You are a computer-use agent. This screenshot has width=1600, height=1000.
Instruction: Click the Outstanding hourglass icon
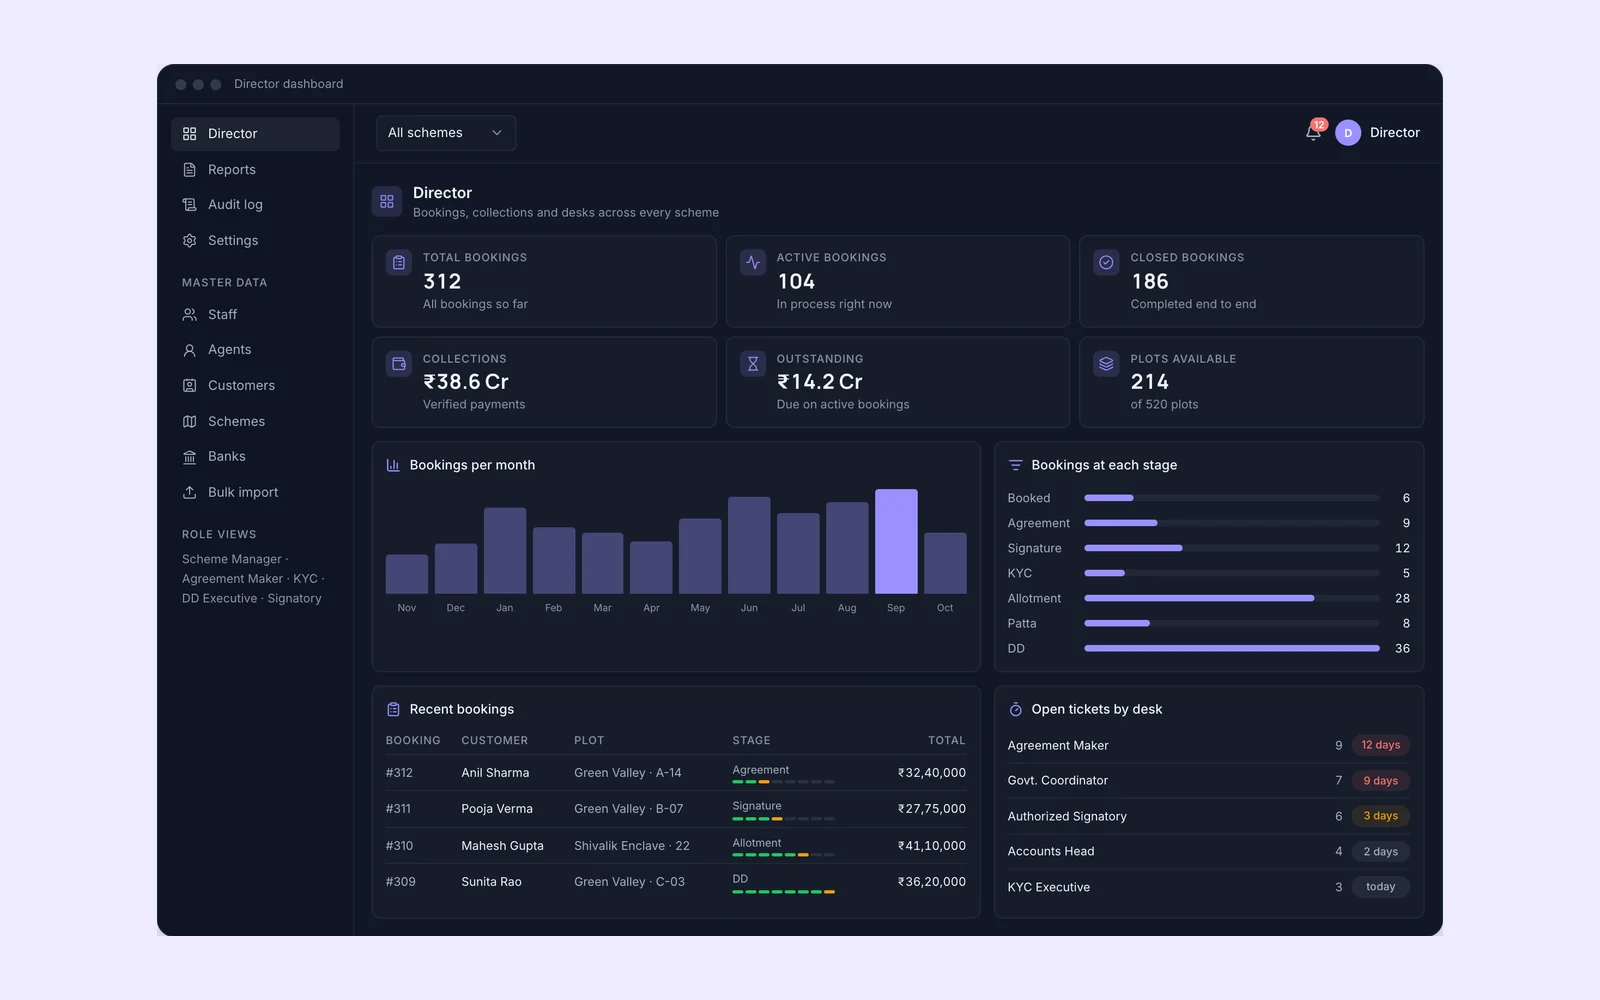(753, 364)
